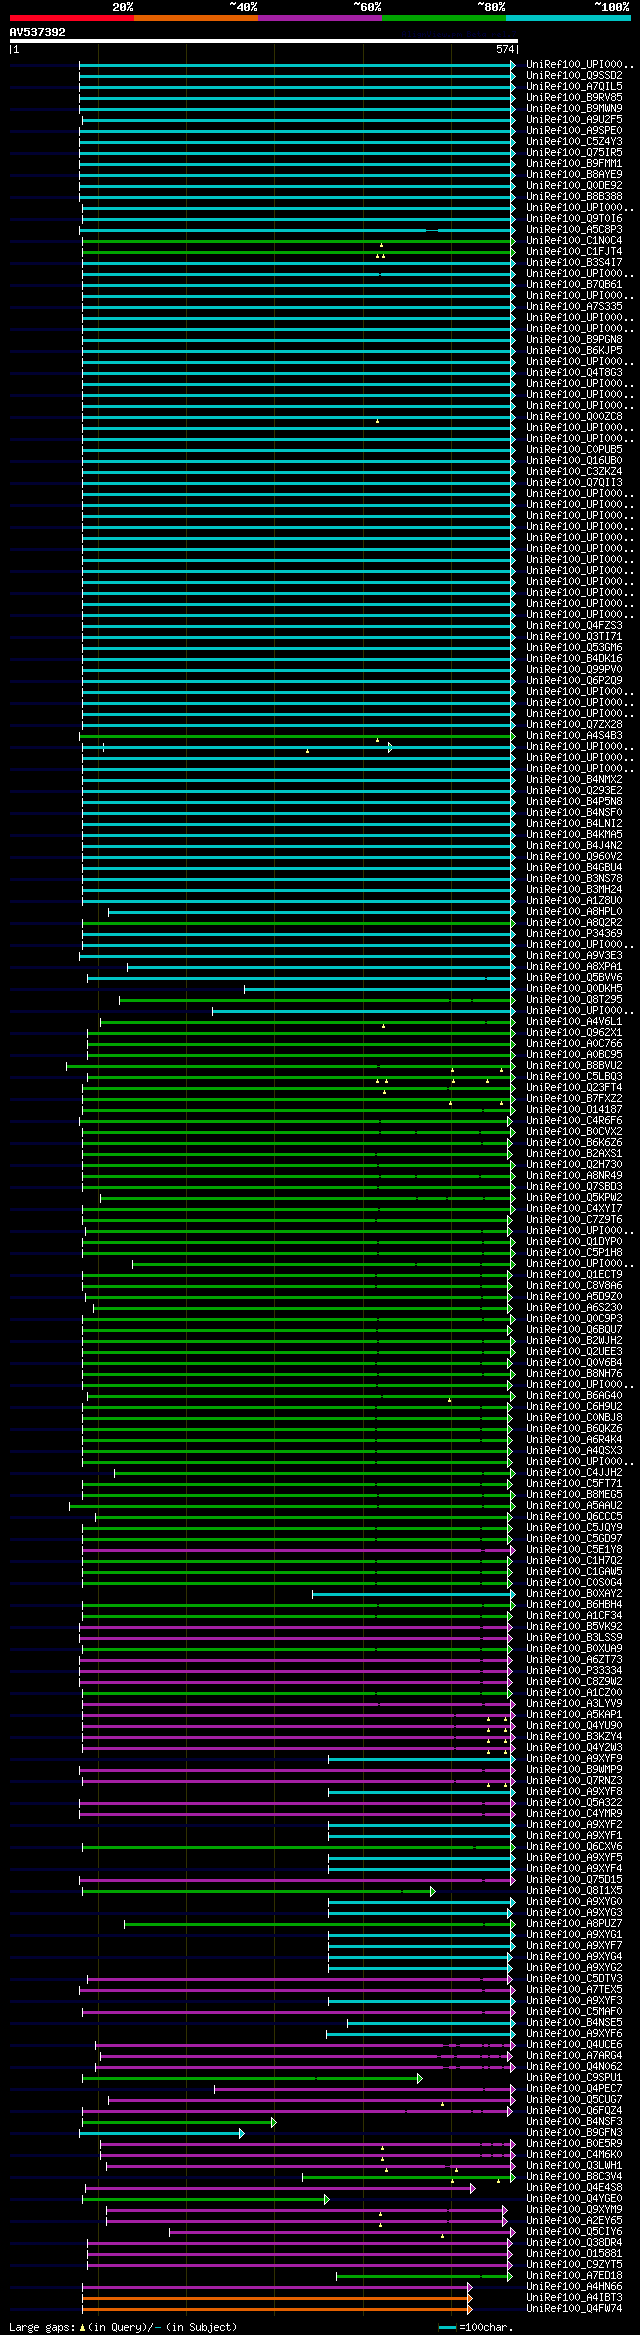Click the purple ~60% identity legend segment
The width and height of the screenshot is (640, 2335).
[319, 18]
